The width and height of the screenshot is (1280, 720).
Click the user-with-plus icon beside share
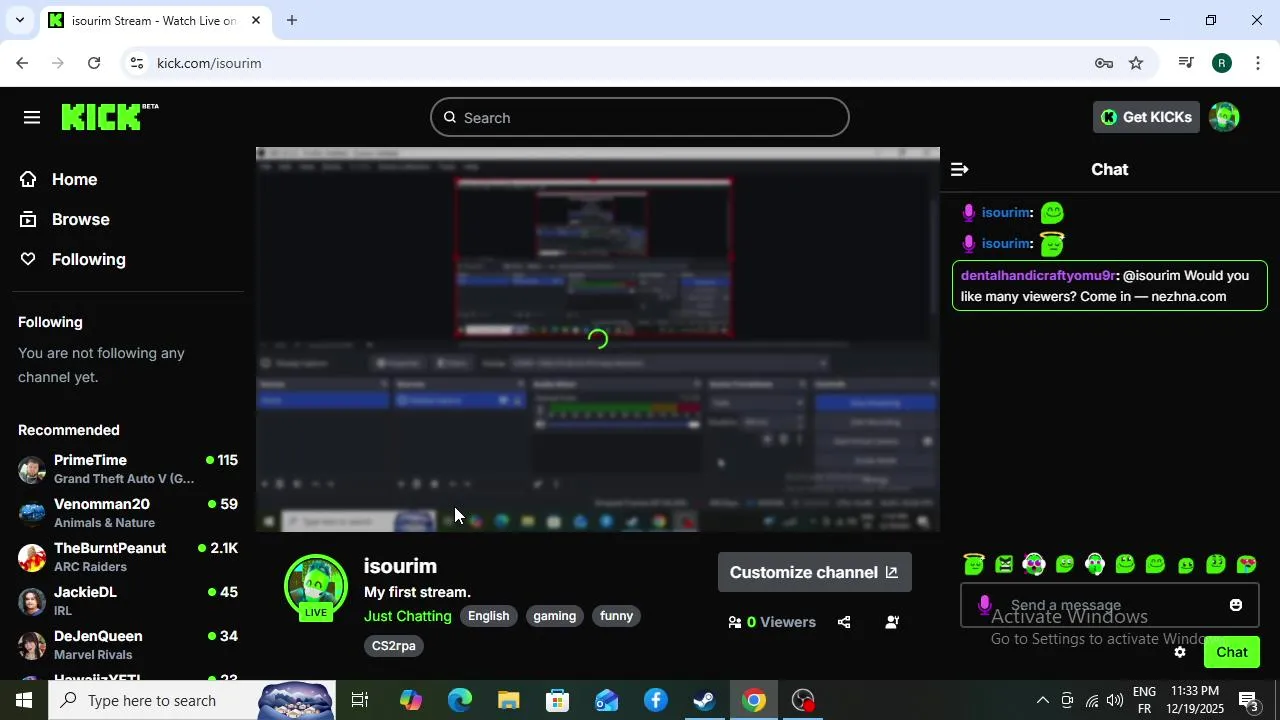892,622
